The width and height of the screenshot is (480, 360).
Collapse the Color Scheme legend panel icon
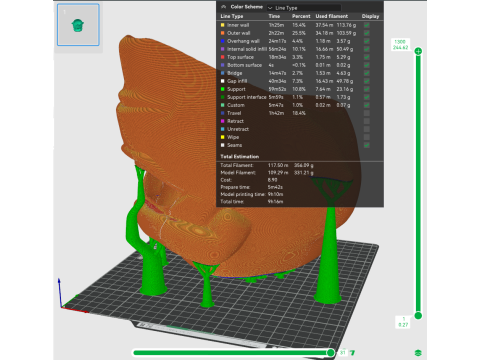pos(224,7)
